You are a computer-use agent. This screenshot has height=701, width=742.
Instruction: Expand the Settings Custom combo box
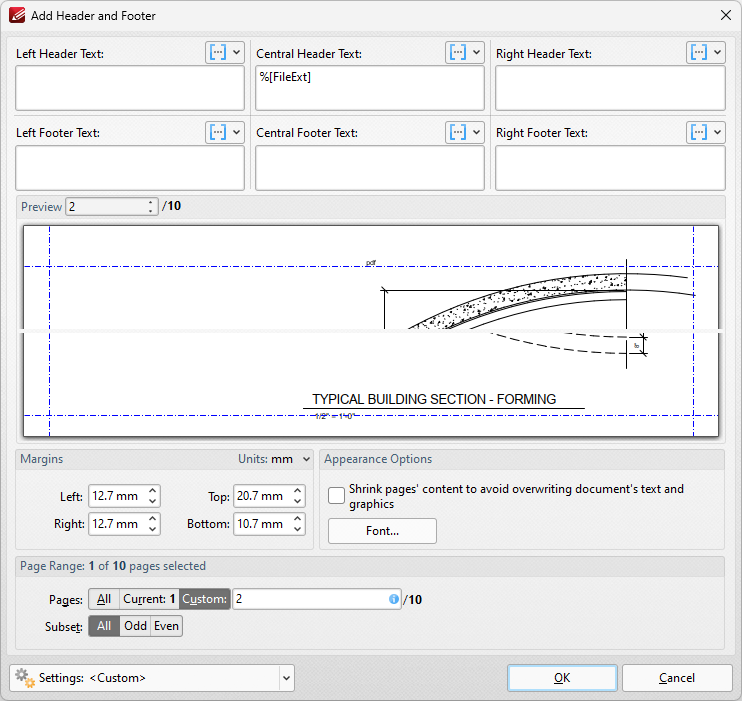(286, 678)
